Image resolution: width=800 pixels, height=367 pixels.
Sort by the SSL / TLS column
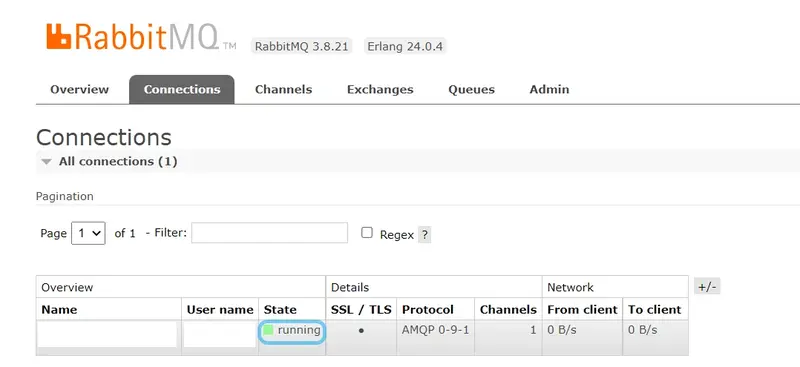tap(361, 309)
